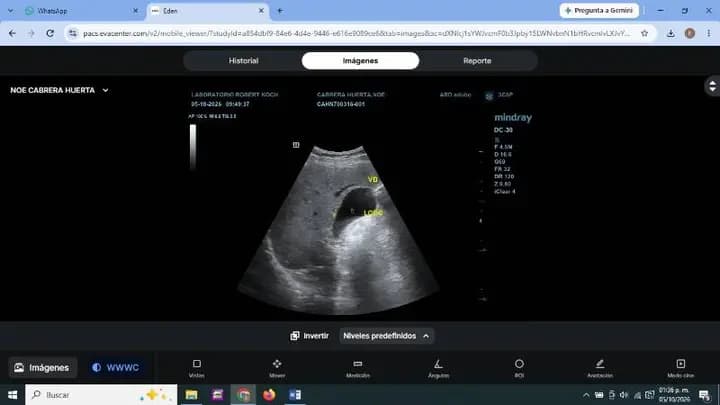Viewport: 720px width, 405px height.
Task: Select the Imágenes tab
Action: click(360, 61)
